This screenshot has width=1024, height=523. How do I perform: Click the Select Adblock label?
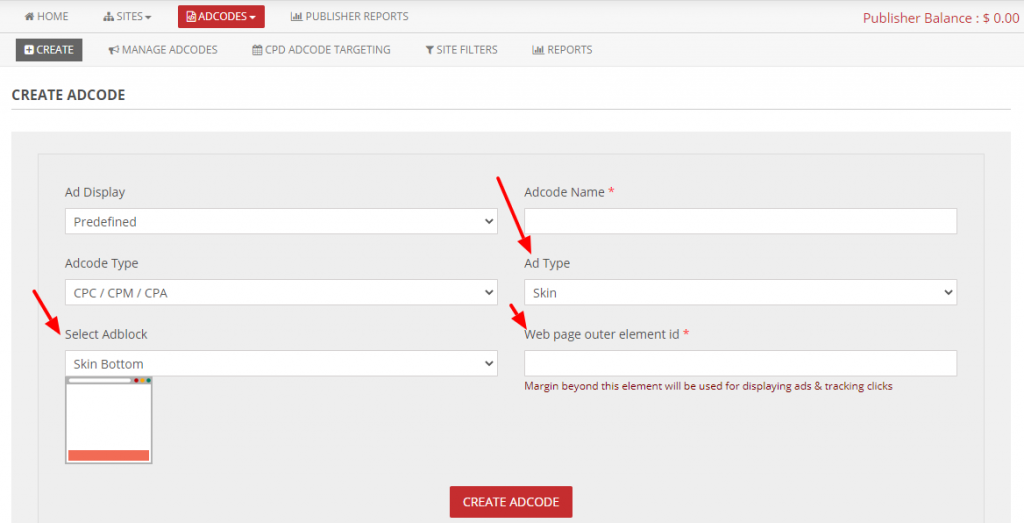(x=106, y=334)
